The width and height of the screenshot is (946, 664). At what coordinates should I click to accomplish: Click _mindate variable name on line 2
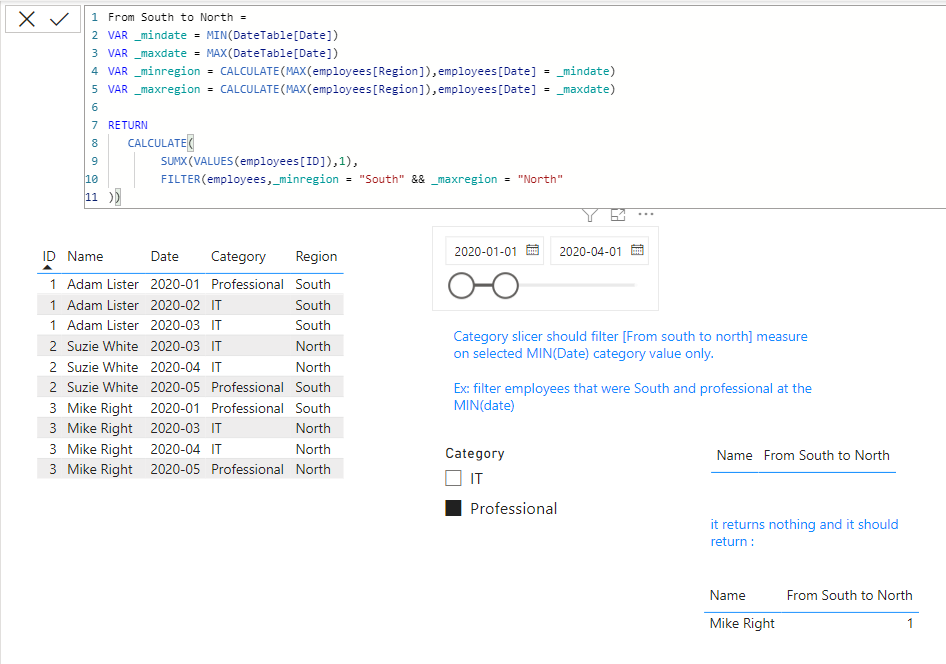click(160, 36)
